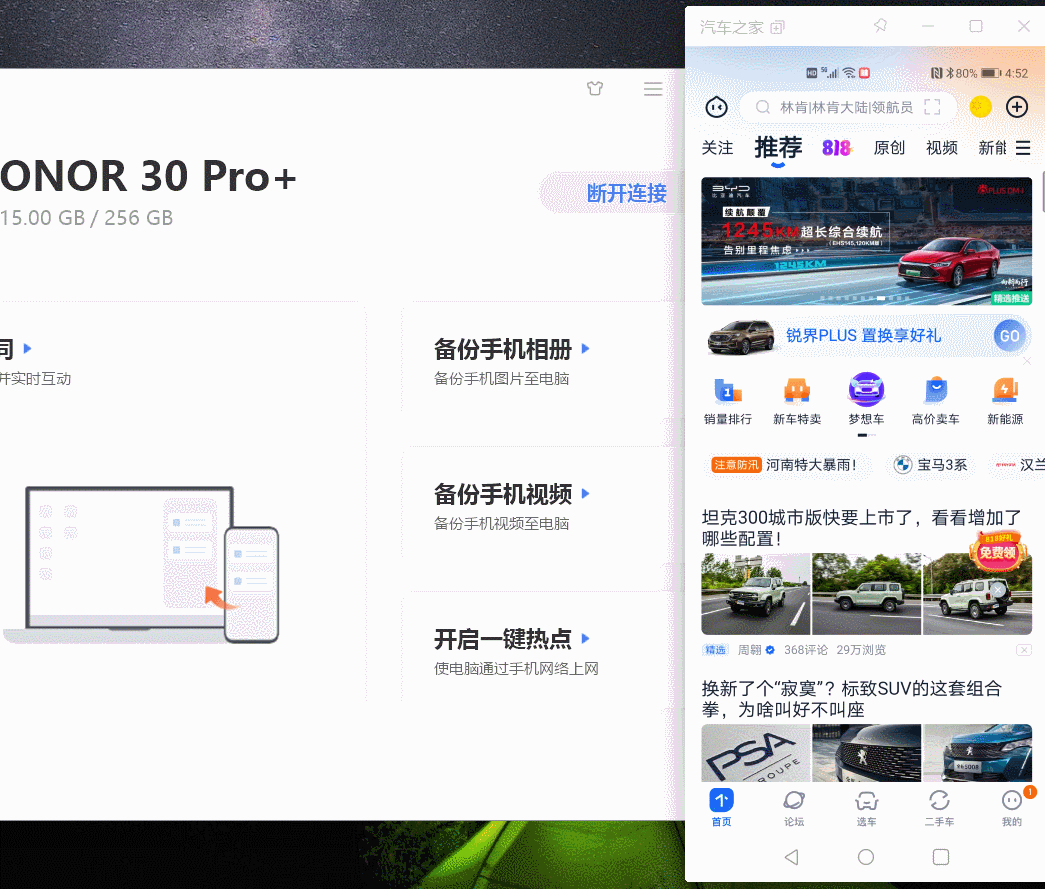Open the skin theme shirt icon
The image size is (1045, 889).
595,88
